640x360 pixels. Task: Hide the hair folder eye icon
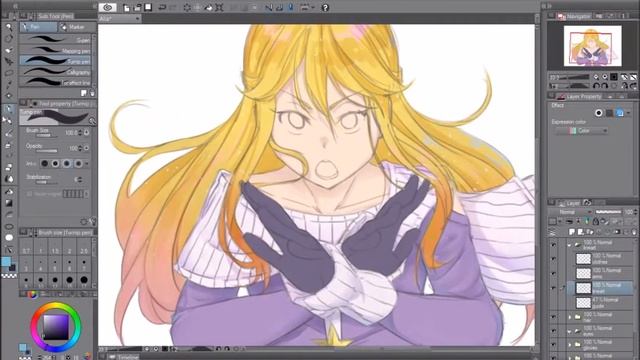point(553,317)
